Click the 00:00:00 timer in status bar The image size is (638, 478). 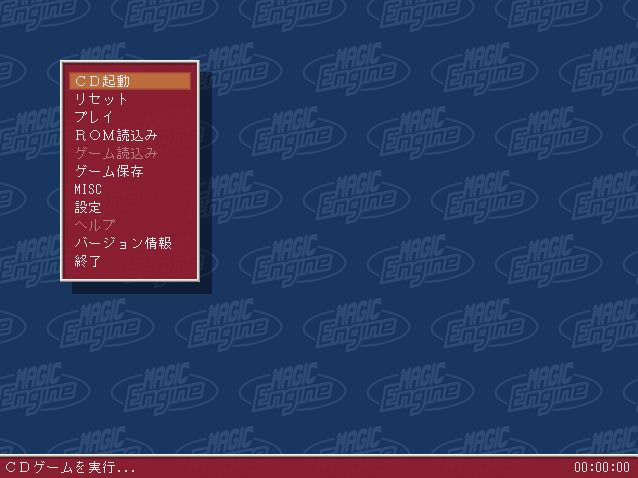[x=602, y=467]
